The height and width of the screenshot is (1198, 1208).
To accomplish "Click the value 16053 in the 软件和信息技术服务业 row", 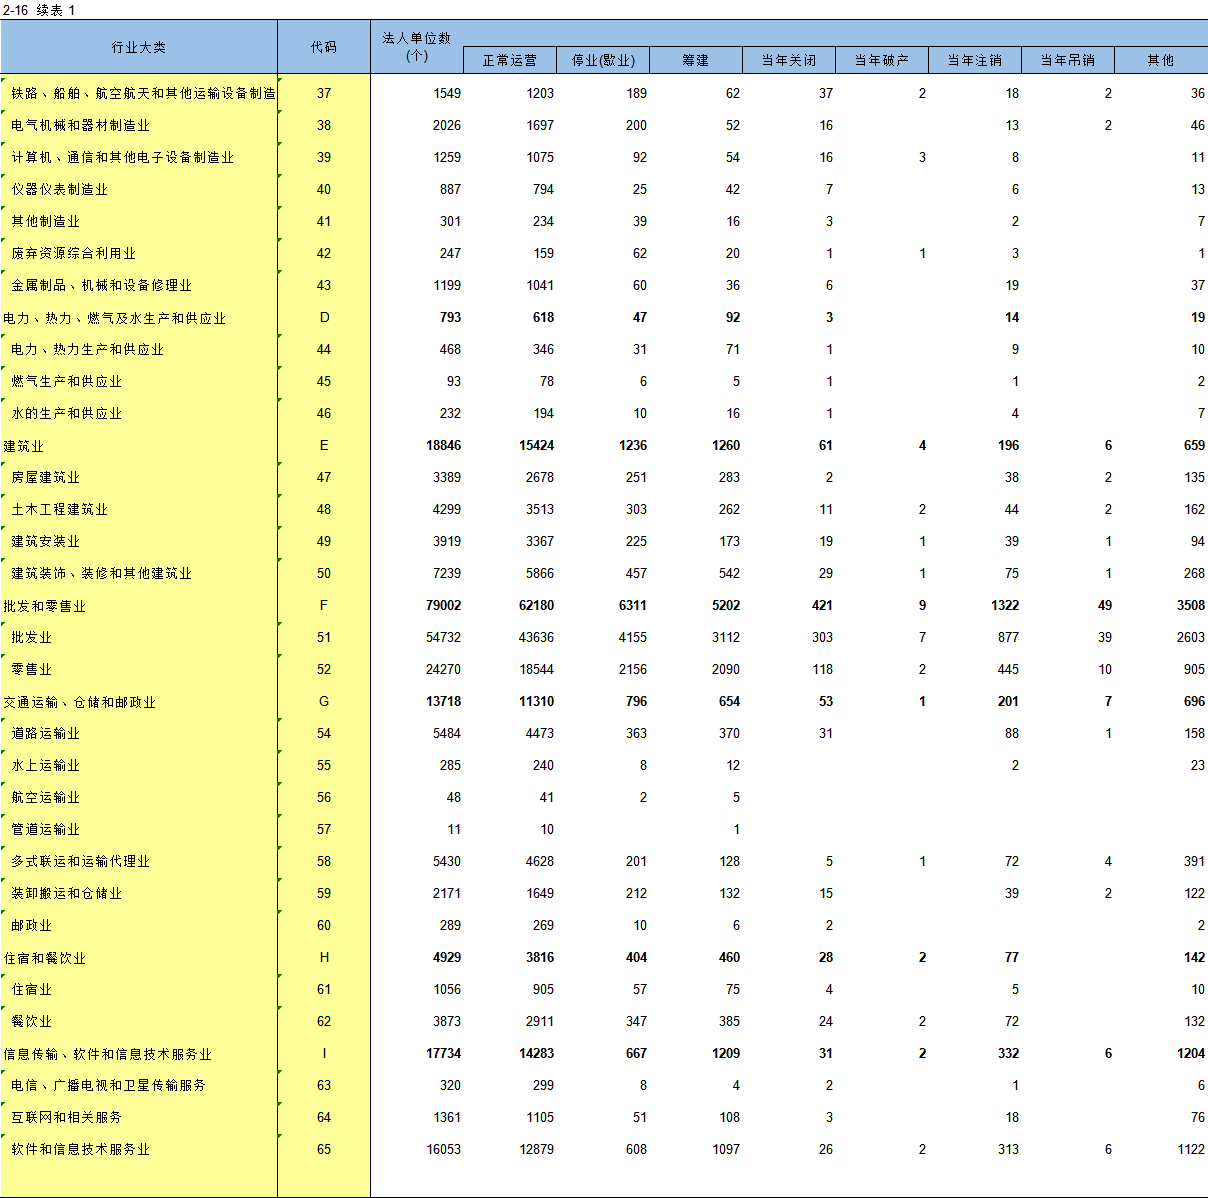I will [443, 1149].
